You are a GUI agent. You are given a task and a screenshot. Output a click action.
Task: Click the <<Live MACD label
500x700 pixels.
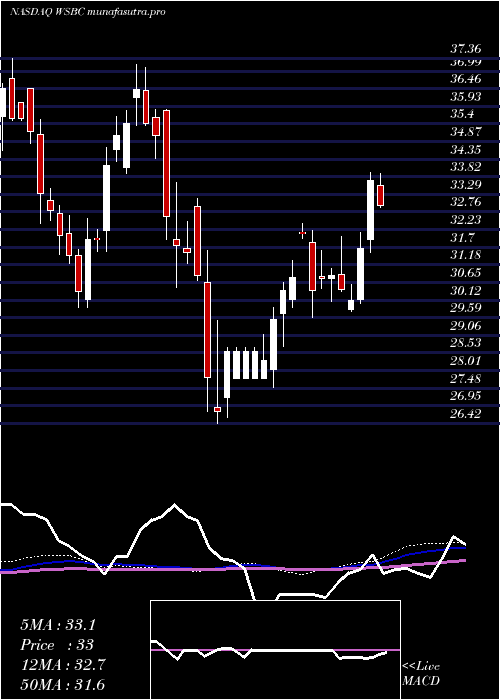(421, 674)
